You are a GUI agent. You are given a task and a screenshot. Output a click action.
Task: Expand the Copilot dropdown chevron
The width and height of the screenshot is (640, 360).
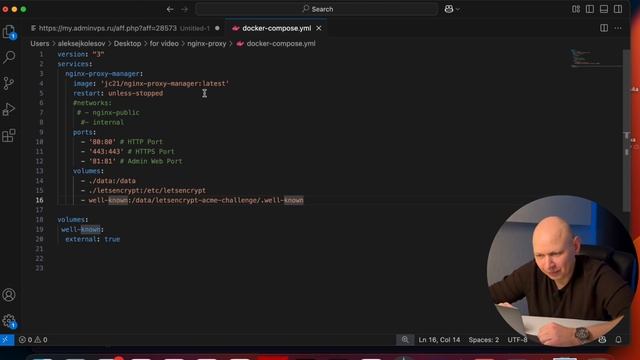coord(458,9)
